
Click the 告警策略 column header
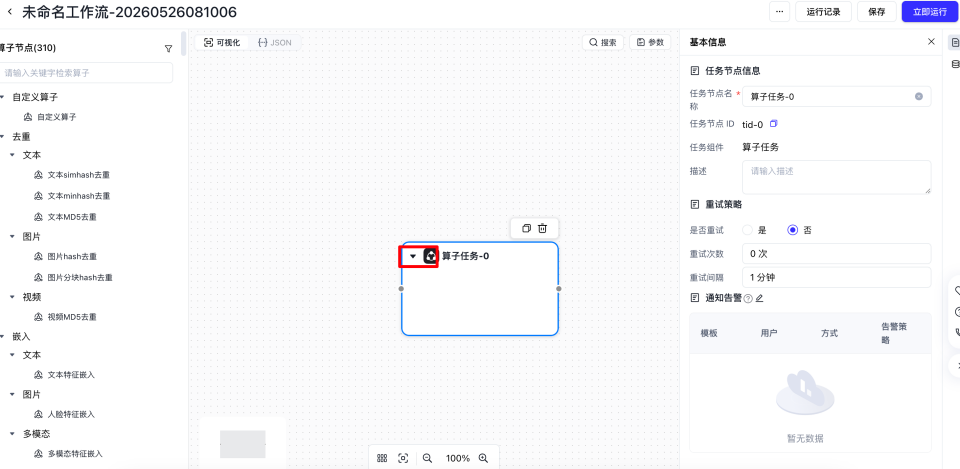click(893, 333)
